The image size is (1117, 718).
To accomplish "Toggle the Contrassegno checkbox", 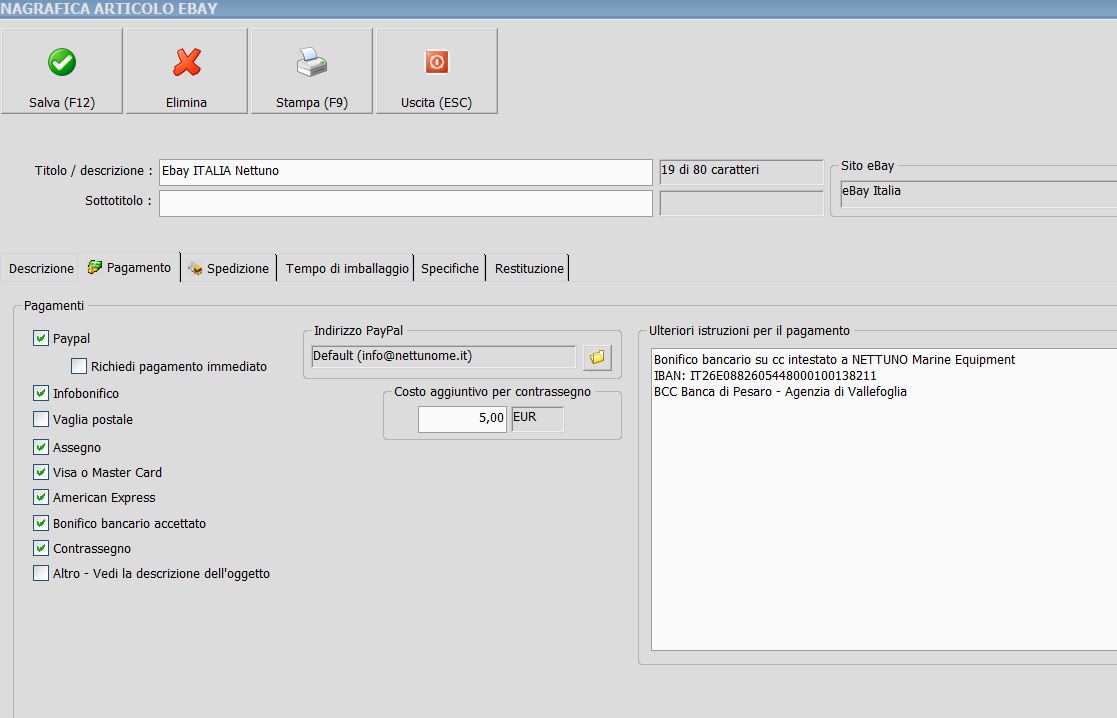I will (41, 548).
